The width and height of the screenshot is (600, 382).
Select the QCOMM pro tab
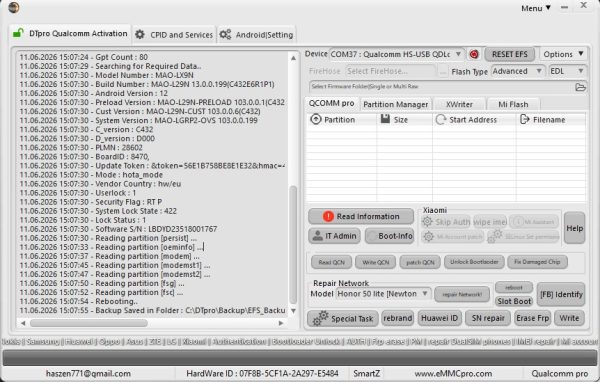pyautogui.click(x=331, y=103)
